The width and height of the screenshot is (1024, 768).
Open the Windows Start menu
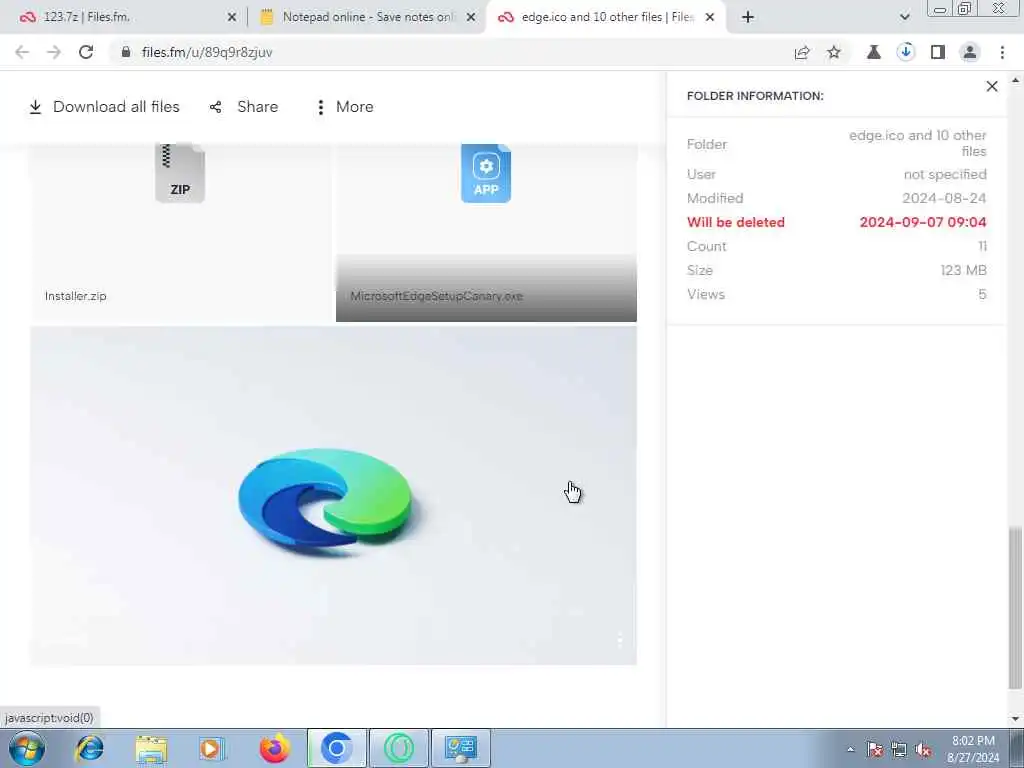pyautogui.click(x=27, y=748)
